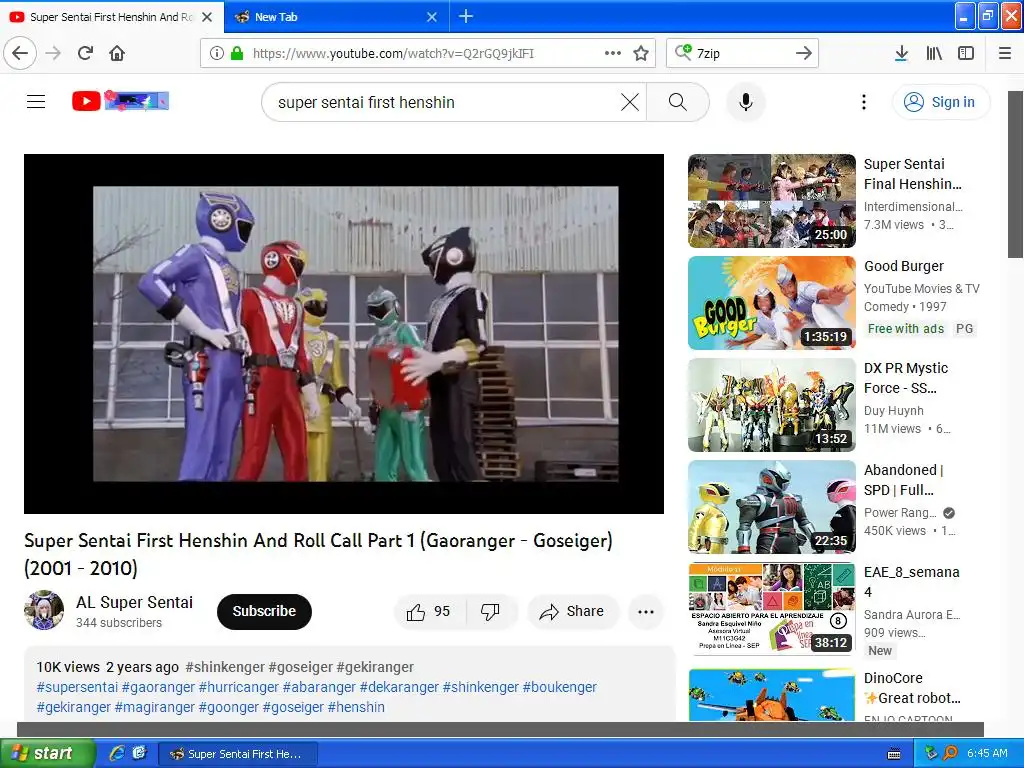Click Internet Explorer quick launch icon
Screen dimensions: 1024x768
117,753
